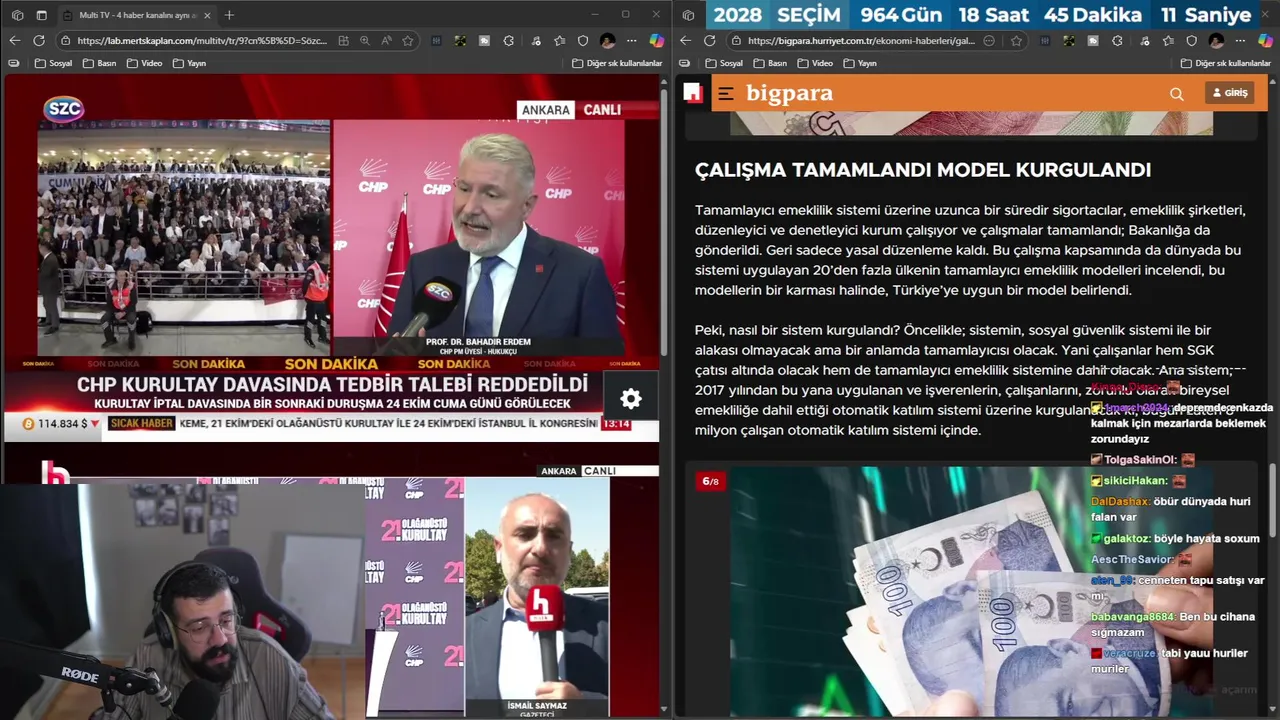
Task: Open Sosyal bookmarks folder in bigpara window
Action: point(724,63)
